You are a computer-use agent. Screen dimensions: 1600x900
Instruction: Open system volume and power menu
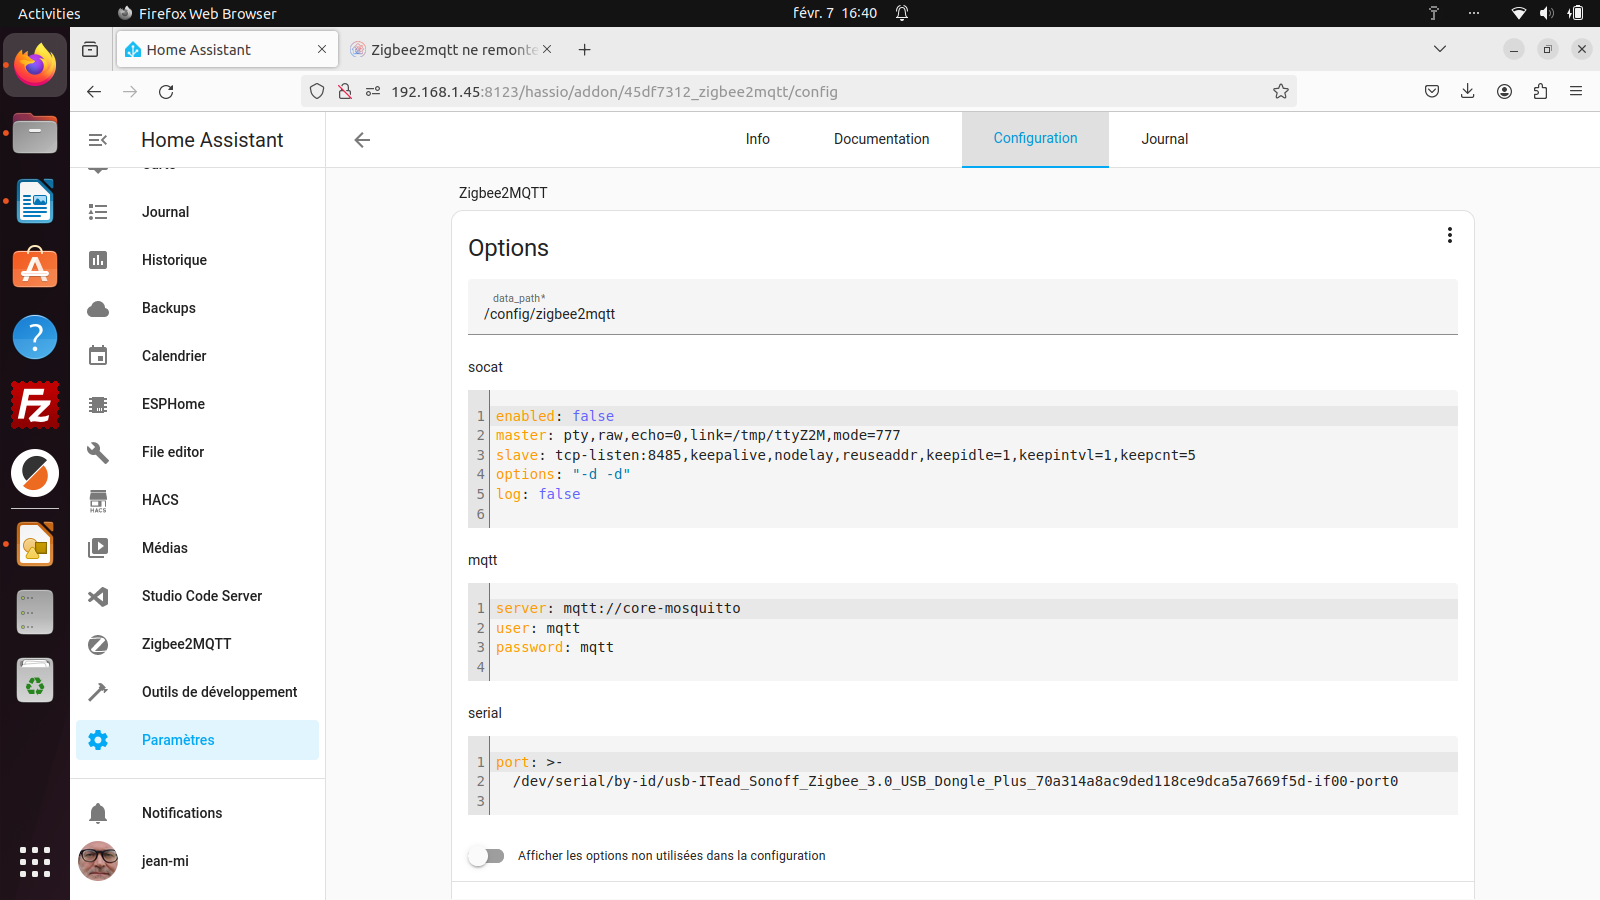[1546, 13]
